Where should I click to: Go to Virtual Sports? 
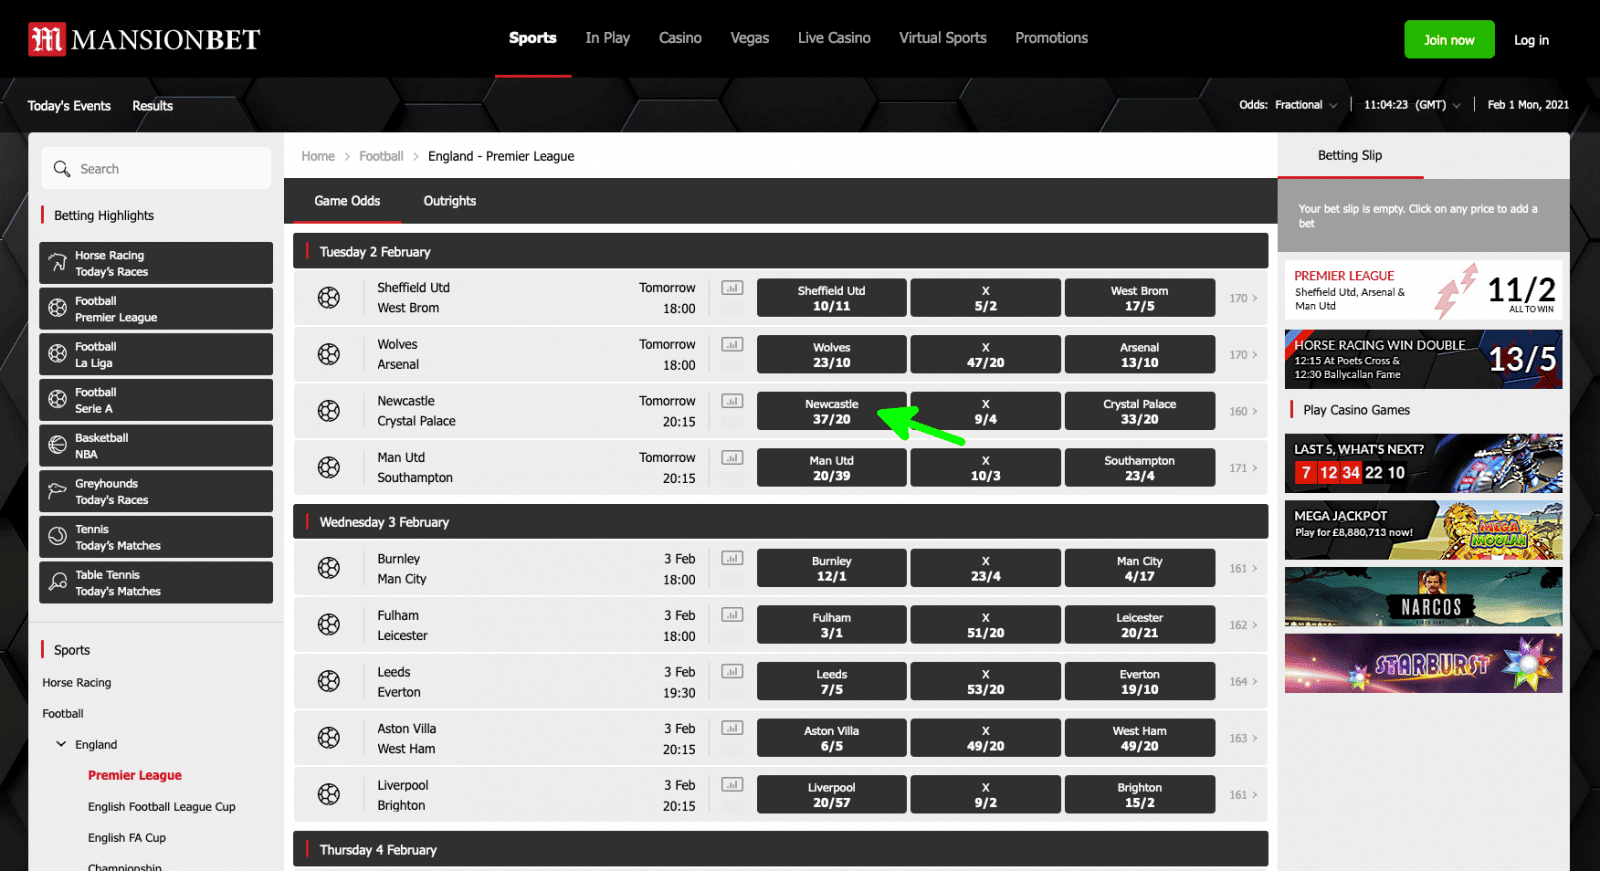[x=943, y=38]
